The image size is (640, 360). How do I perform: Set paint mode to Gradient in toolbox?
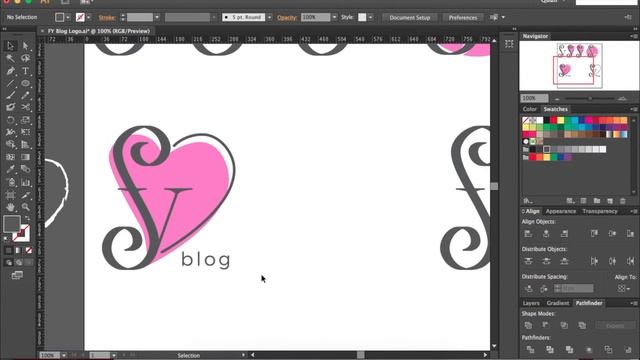pos(18,250)
